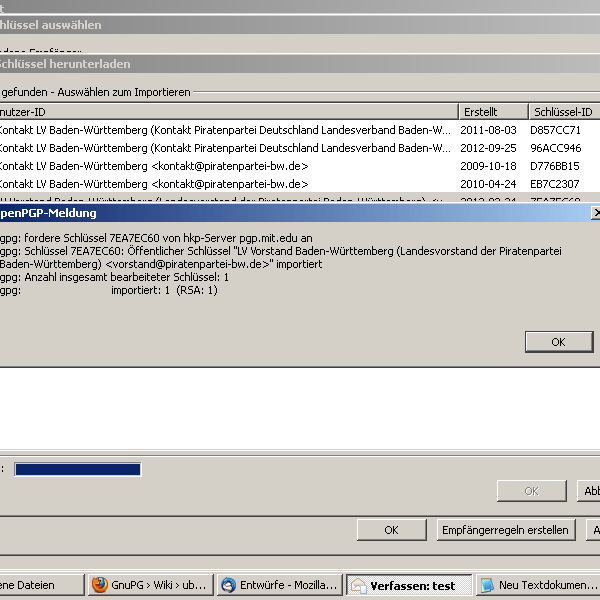Click key ID EB7C2307

[554, 184]
